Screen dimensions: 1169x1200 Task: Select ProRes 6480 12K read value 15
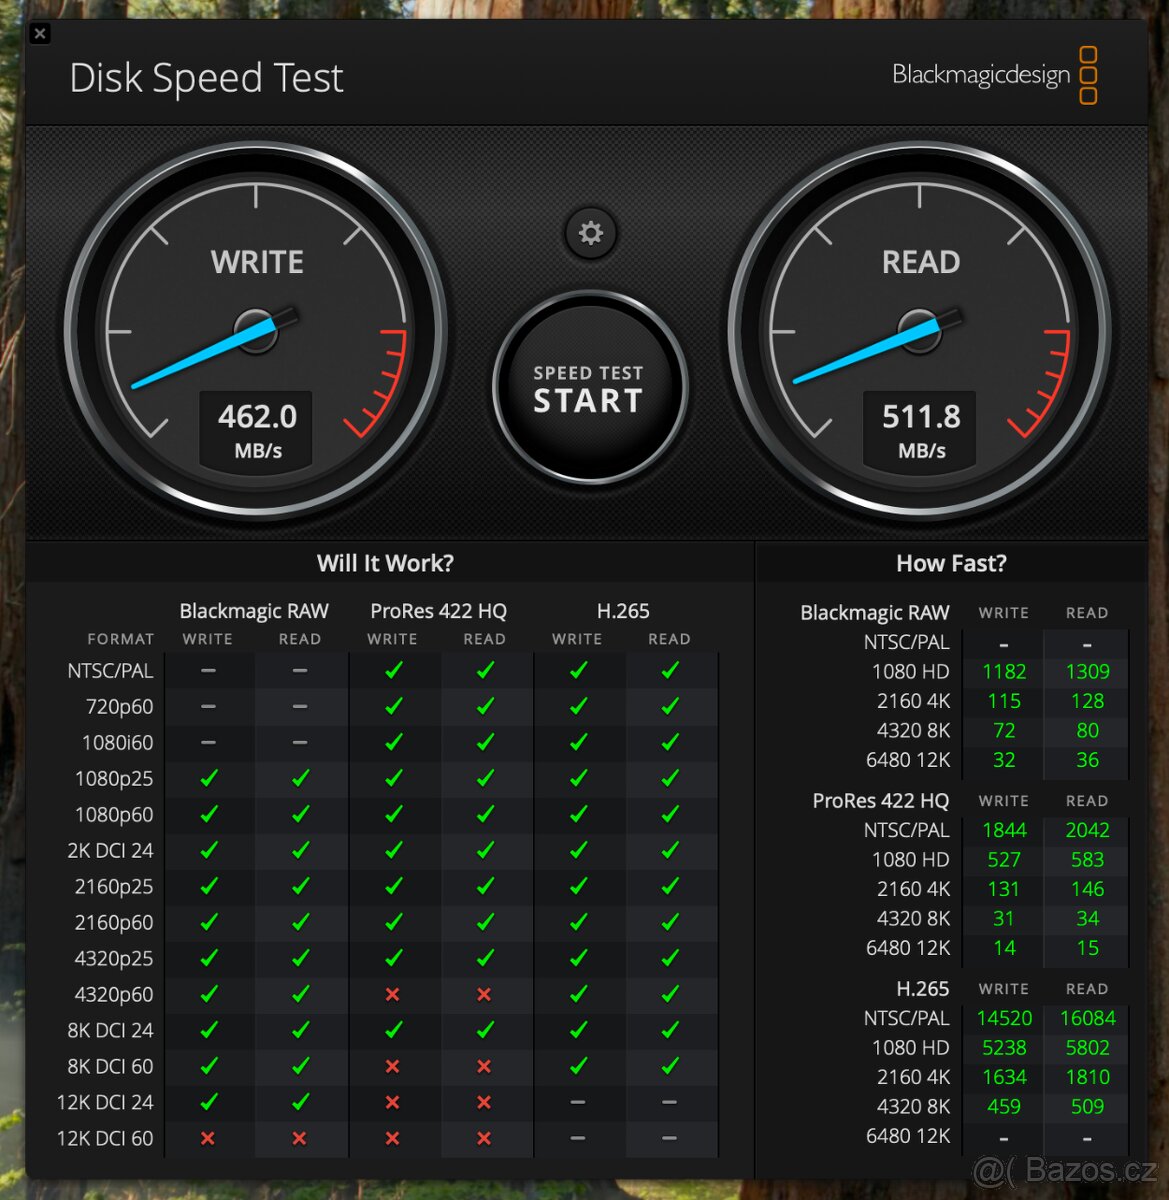pos(1087,948)
